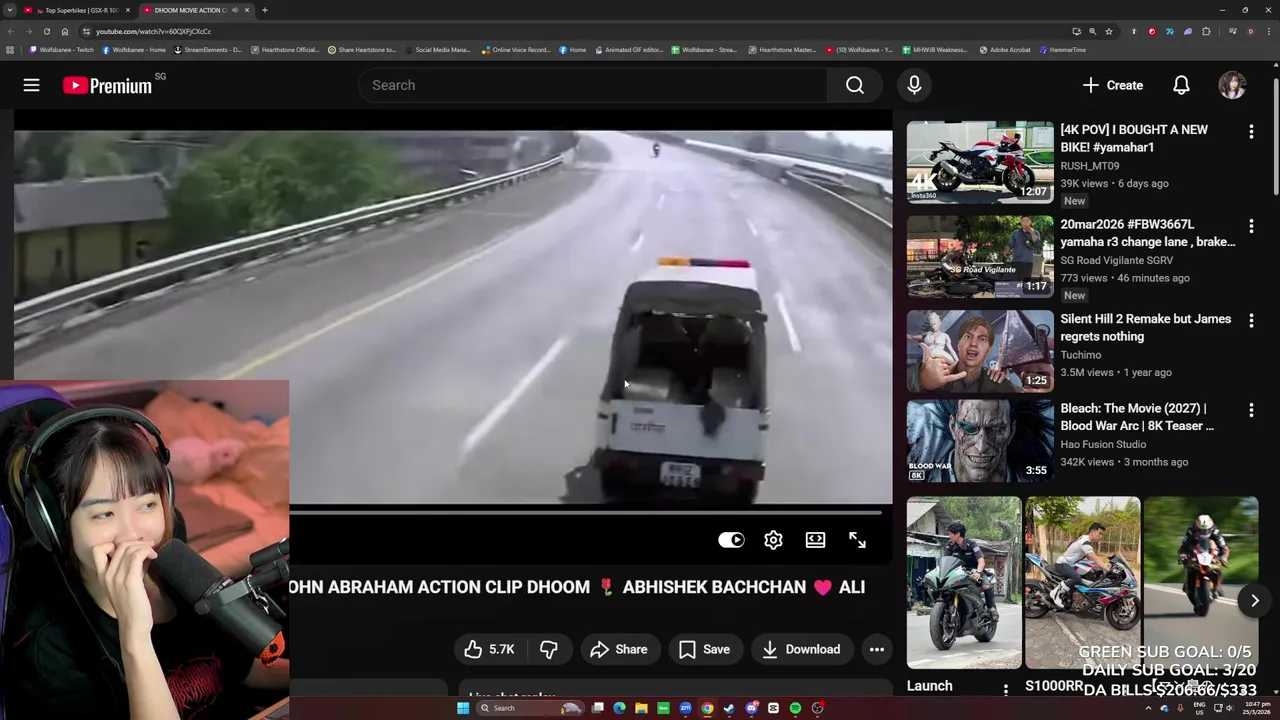Open RUSH_MT09 channel link
Viewport: 1280px width, 720px height.
pos(1090,166)
